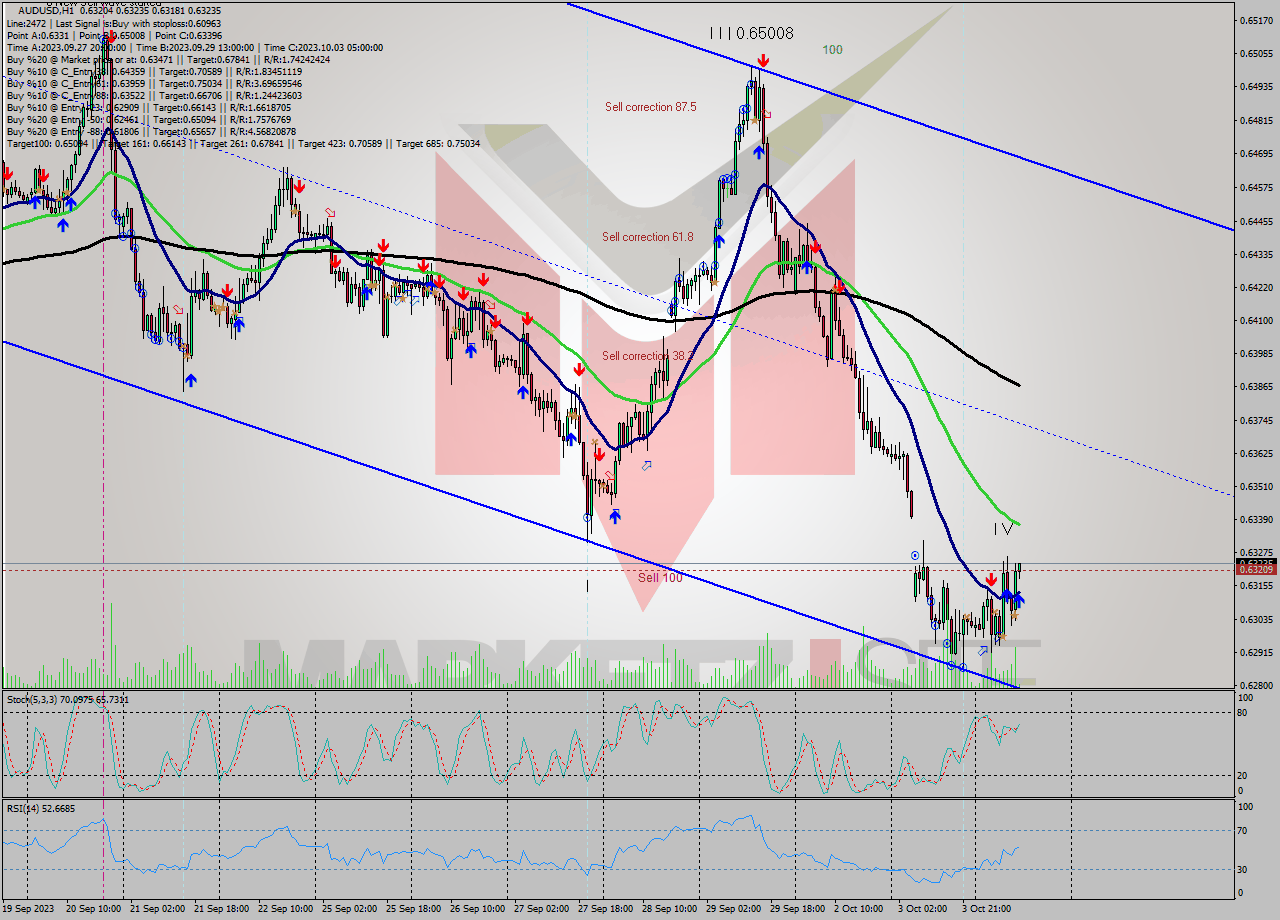Click the 'Sell correction 87.5' label
The image size is (1280, 920).
click(x=650, y=107)
